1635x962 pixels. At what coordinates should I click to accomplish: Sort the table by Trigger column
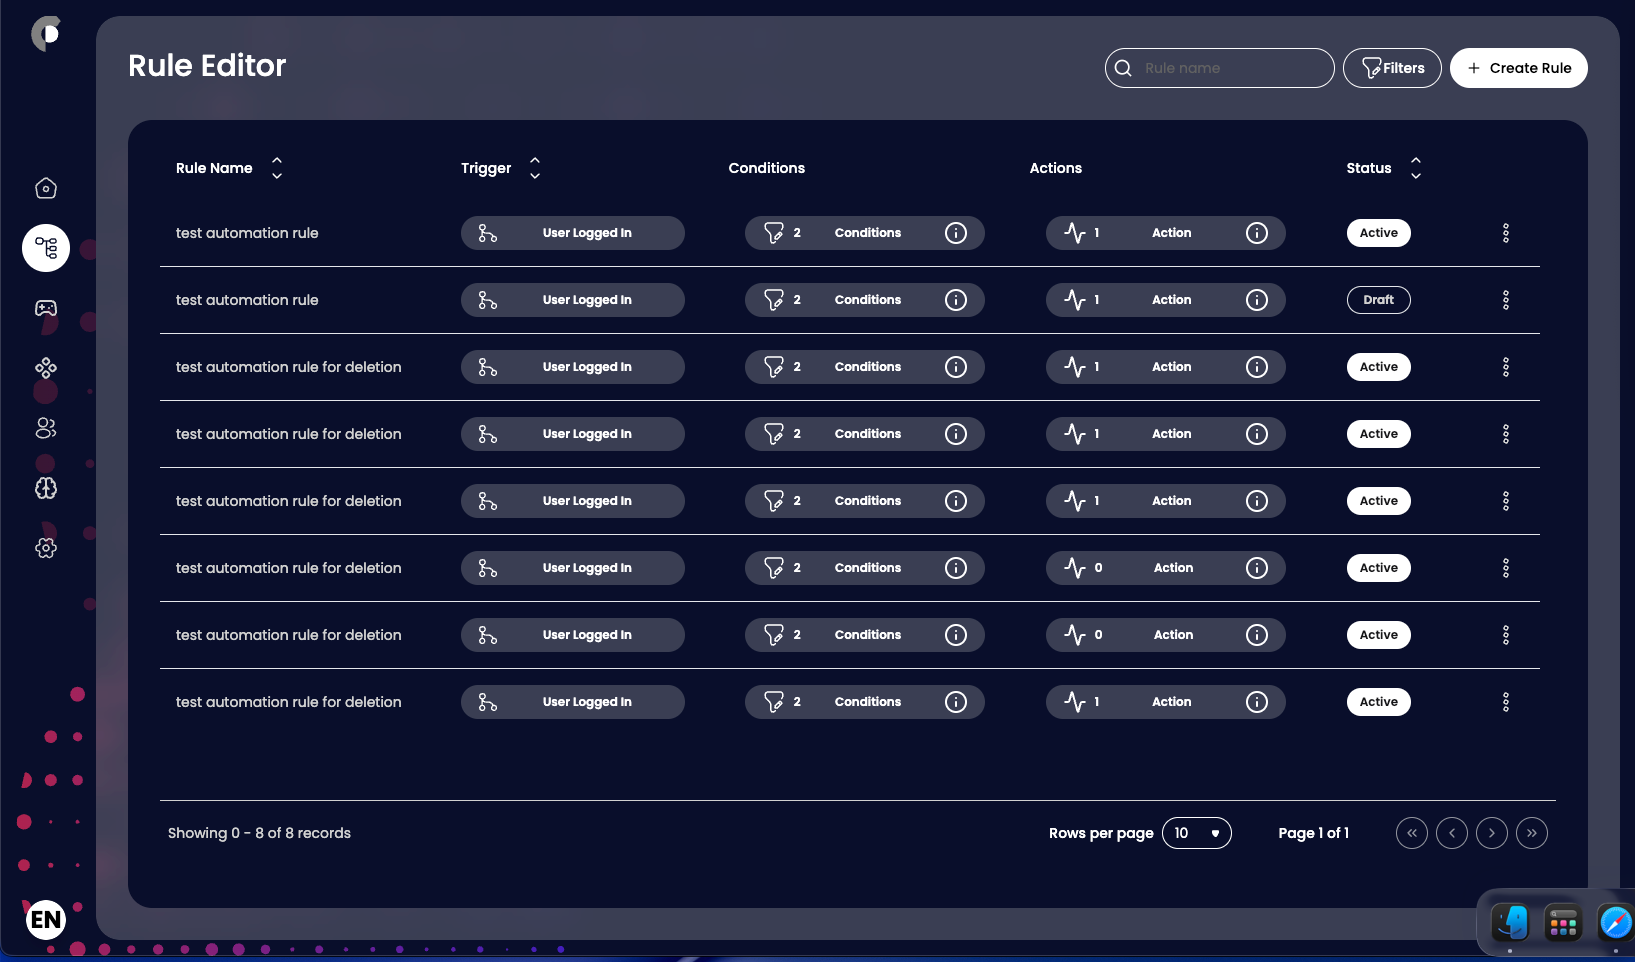[534, 168]
